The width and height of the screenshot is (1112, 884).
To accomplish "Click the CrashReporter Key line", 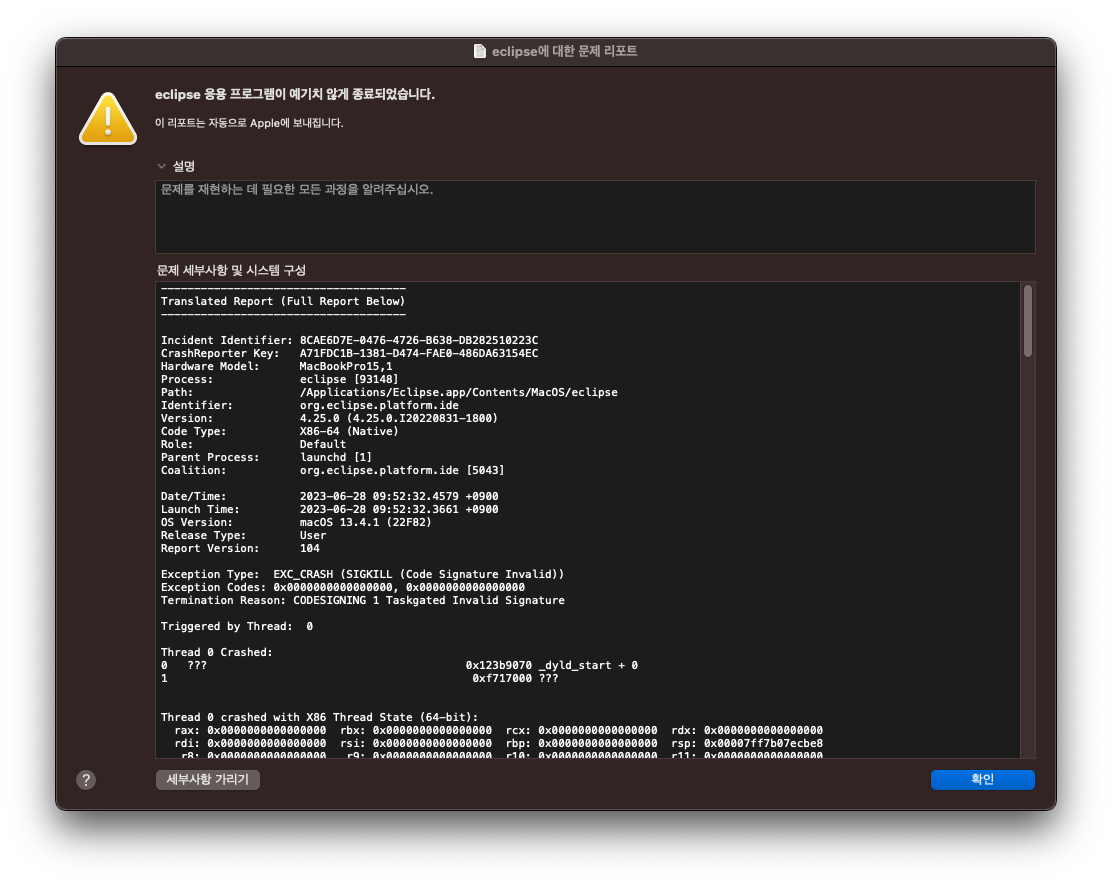I will [x=350, y=353].
